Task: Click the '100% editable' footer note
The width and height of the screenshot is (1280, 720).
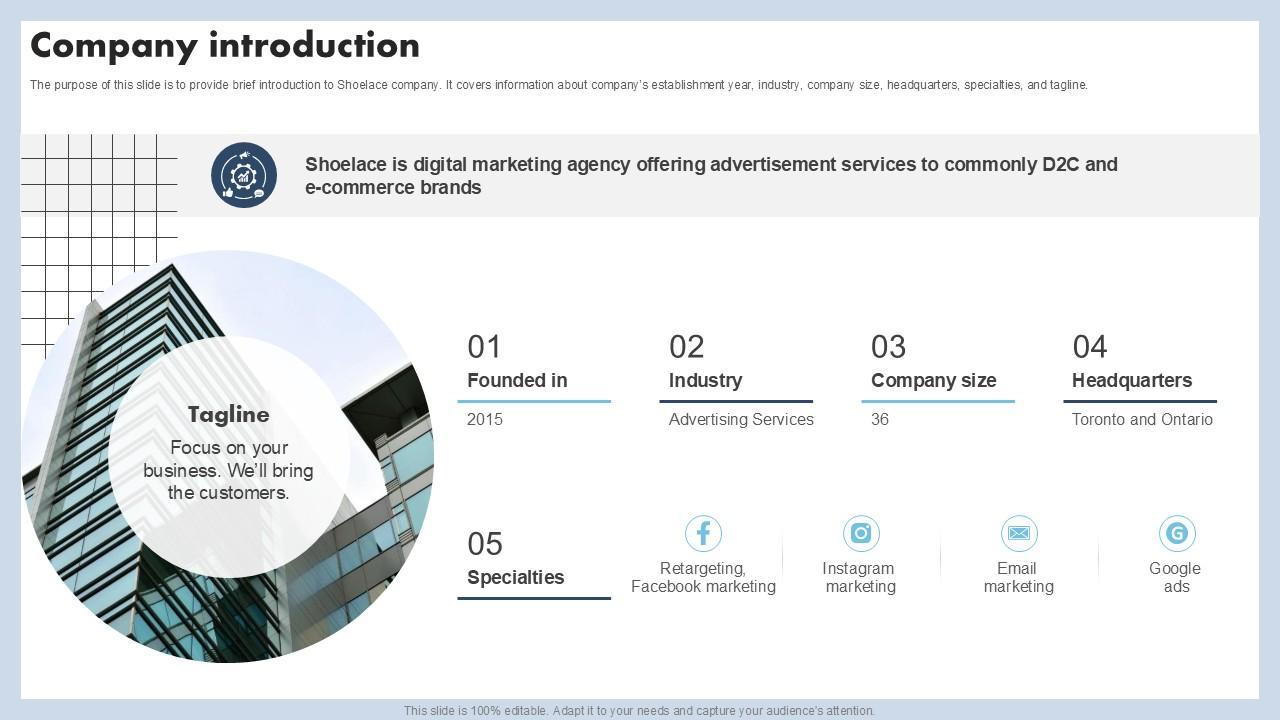Action: [640, 711]
